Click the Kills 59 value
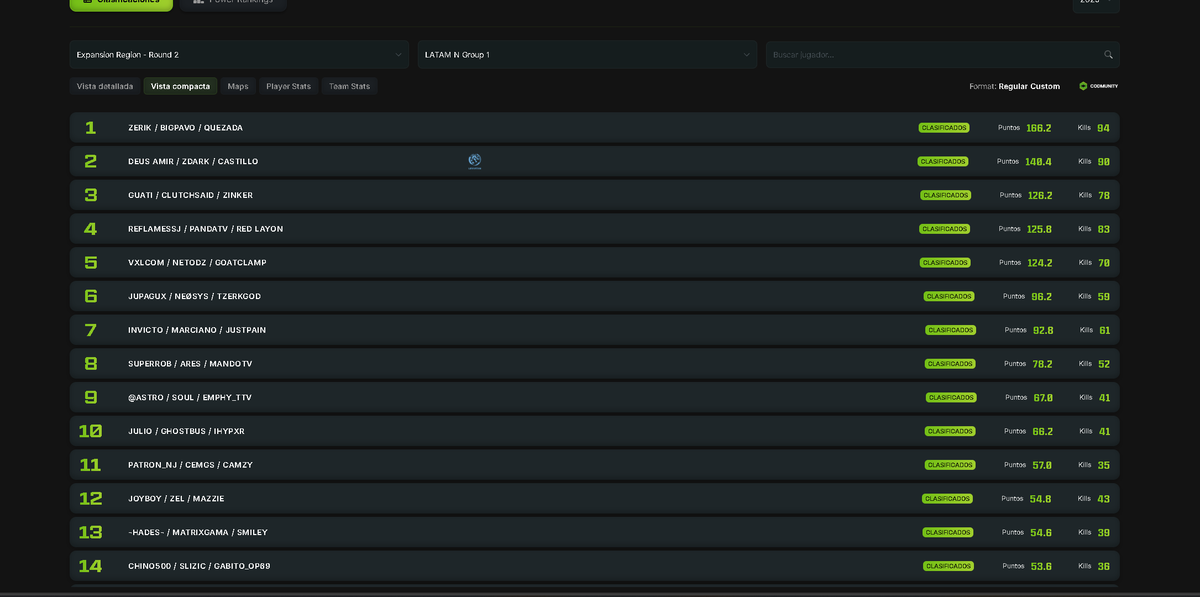Screen dimensions: 1200x597 coord(1104,296)
